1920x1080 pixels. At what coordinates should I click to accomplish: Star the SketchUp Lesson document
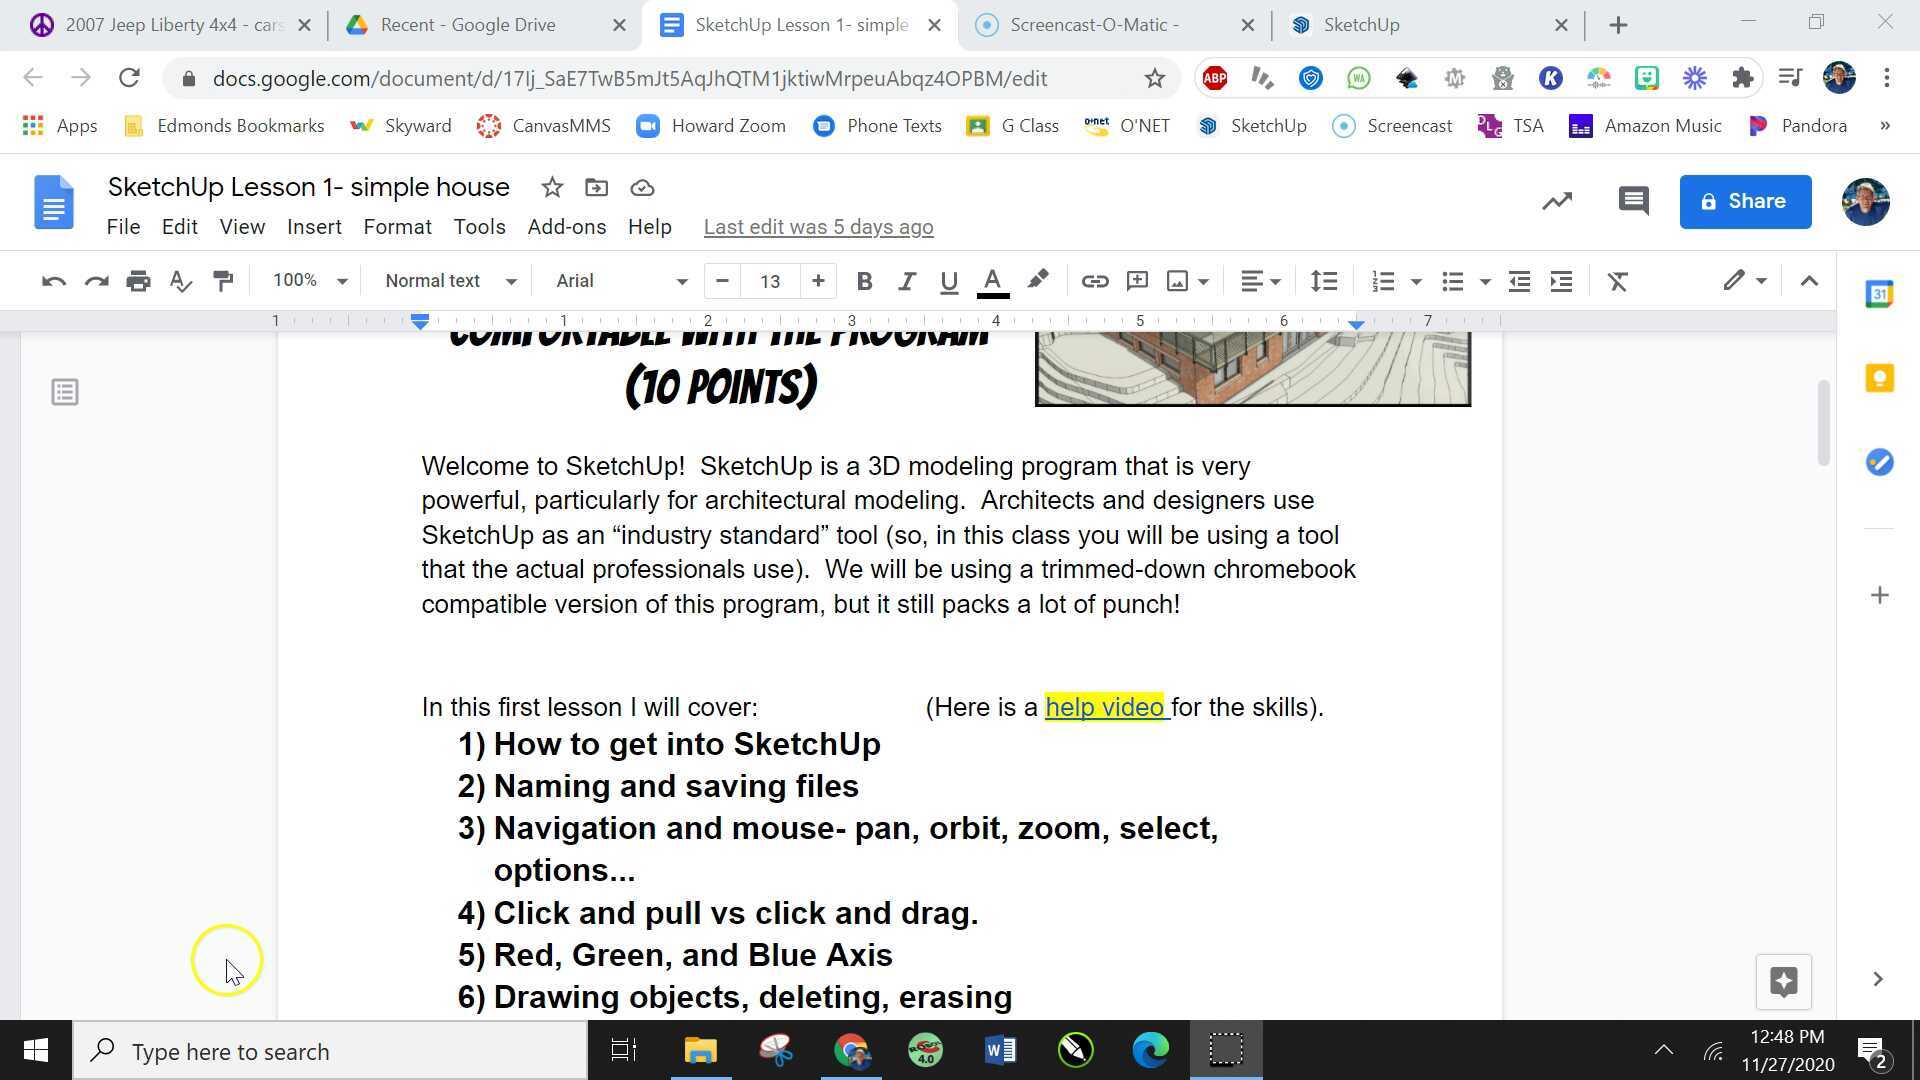coord(552,187)
